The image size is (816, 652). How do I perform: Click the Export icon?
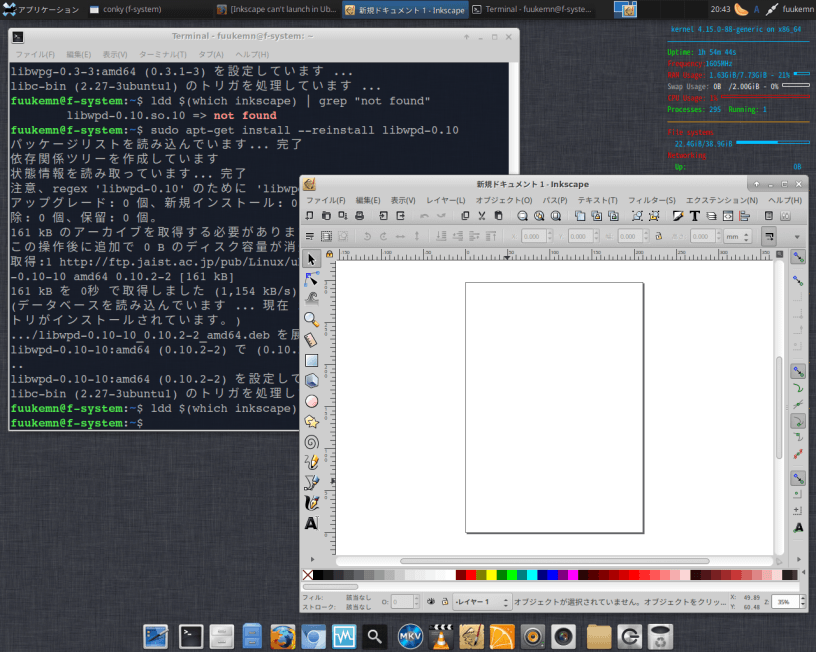coord(400,215)
